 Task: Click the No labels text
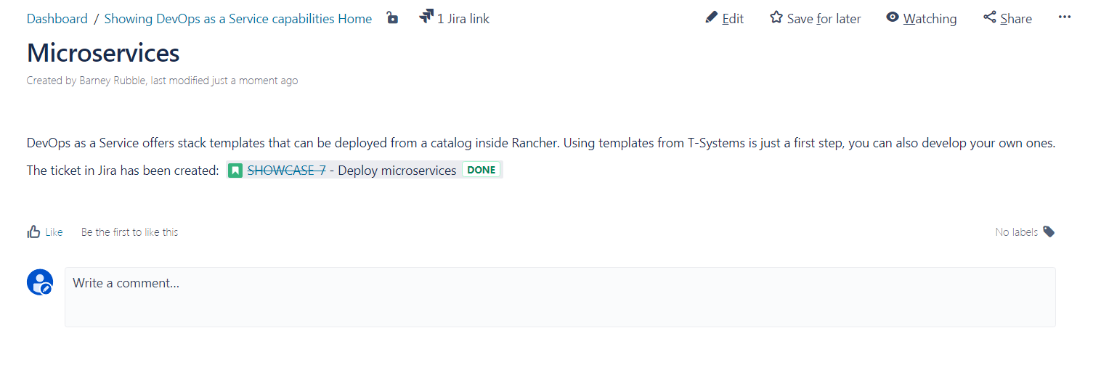[1016, 232]
